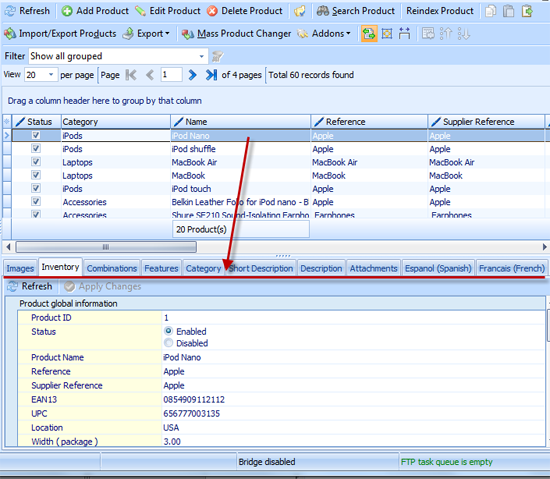Image resolution: width=550 pixels, height=479 pixels.
Task: Click the row indicator arrow of iPod Nano
Action: coord(7,135)
